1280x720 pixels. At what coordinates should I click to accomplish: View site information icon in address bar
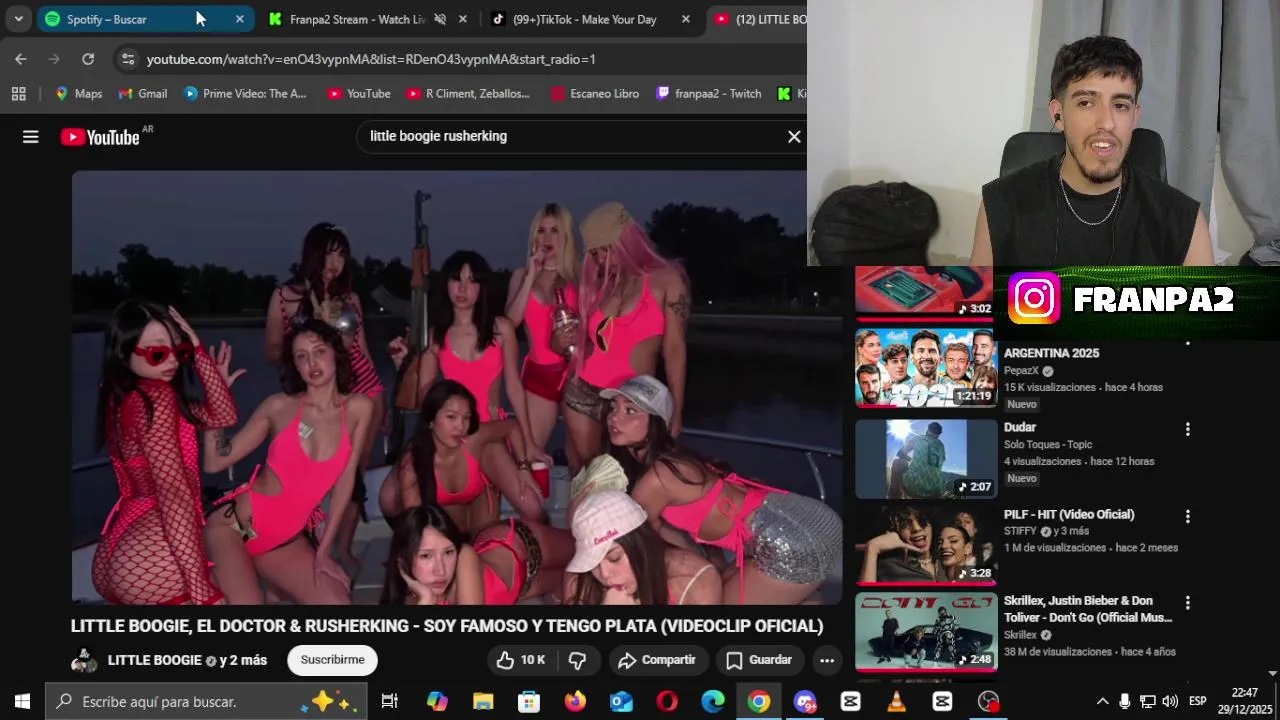click(x=127, y=59)
